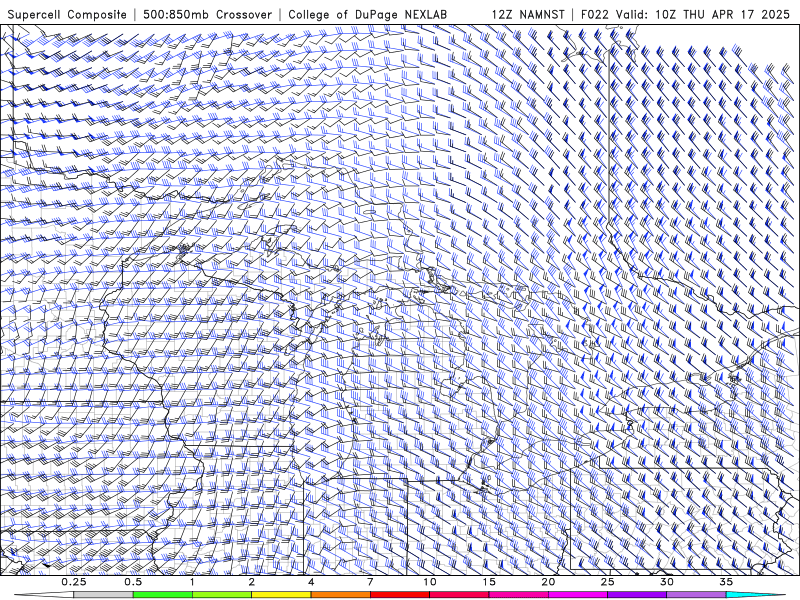Select the magenta color bar segment after 20
Screen dimensions: 800x600
point(578,595)
